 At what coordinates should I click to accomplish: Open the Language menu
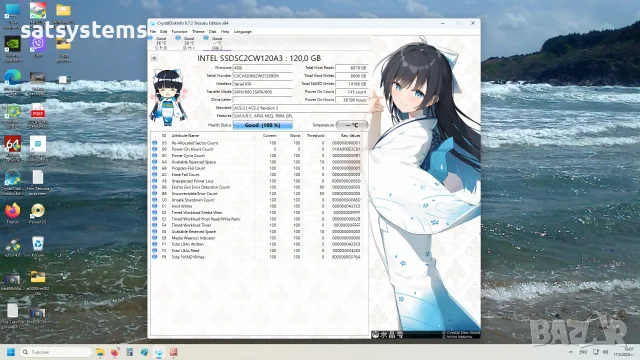click(242, 31)
